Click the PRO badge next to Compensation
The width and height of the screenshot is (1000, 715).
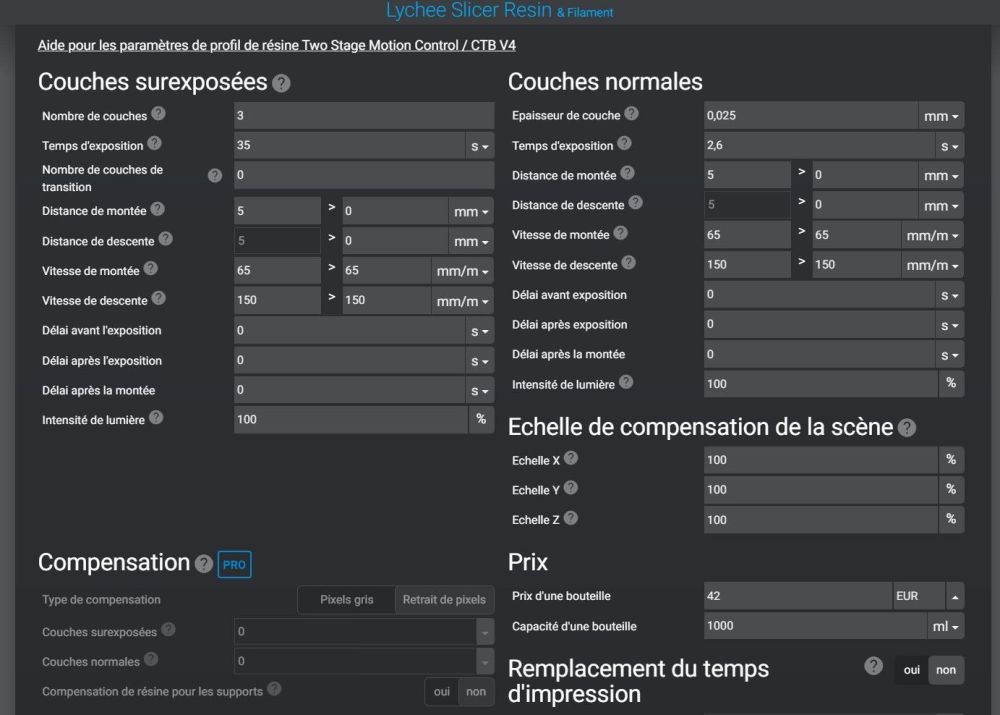(234, 564)
